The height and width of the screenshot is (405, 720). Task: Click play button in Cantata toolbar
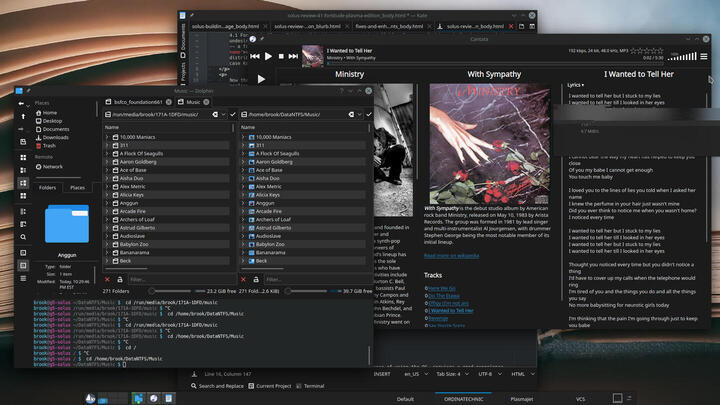(269, 56)
